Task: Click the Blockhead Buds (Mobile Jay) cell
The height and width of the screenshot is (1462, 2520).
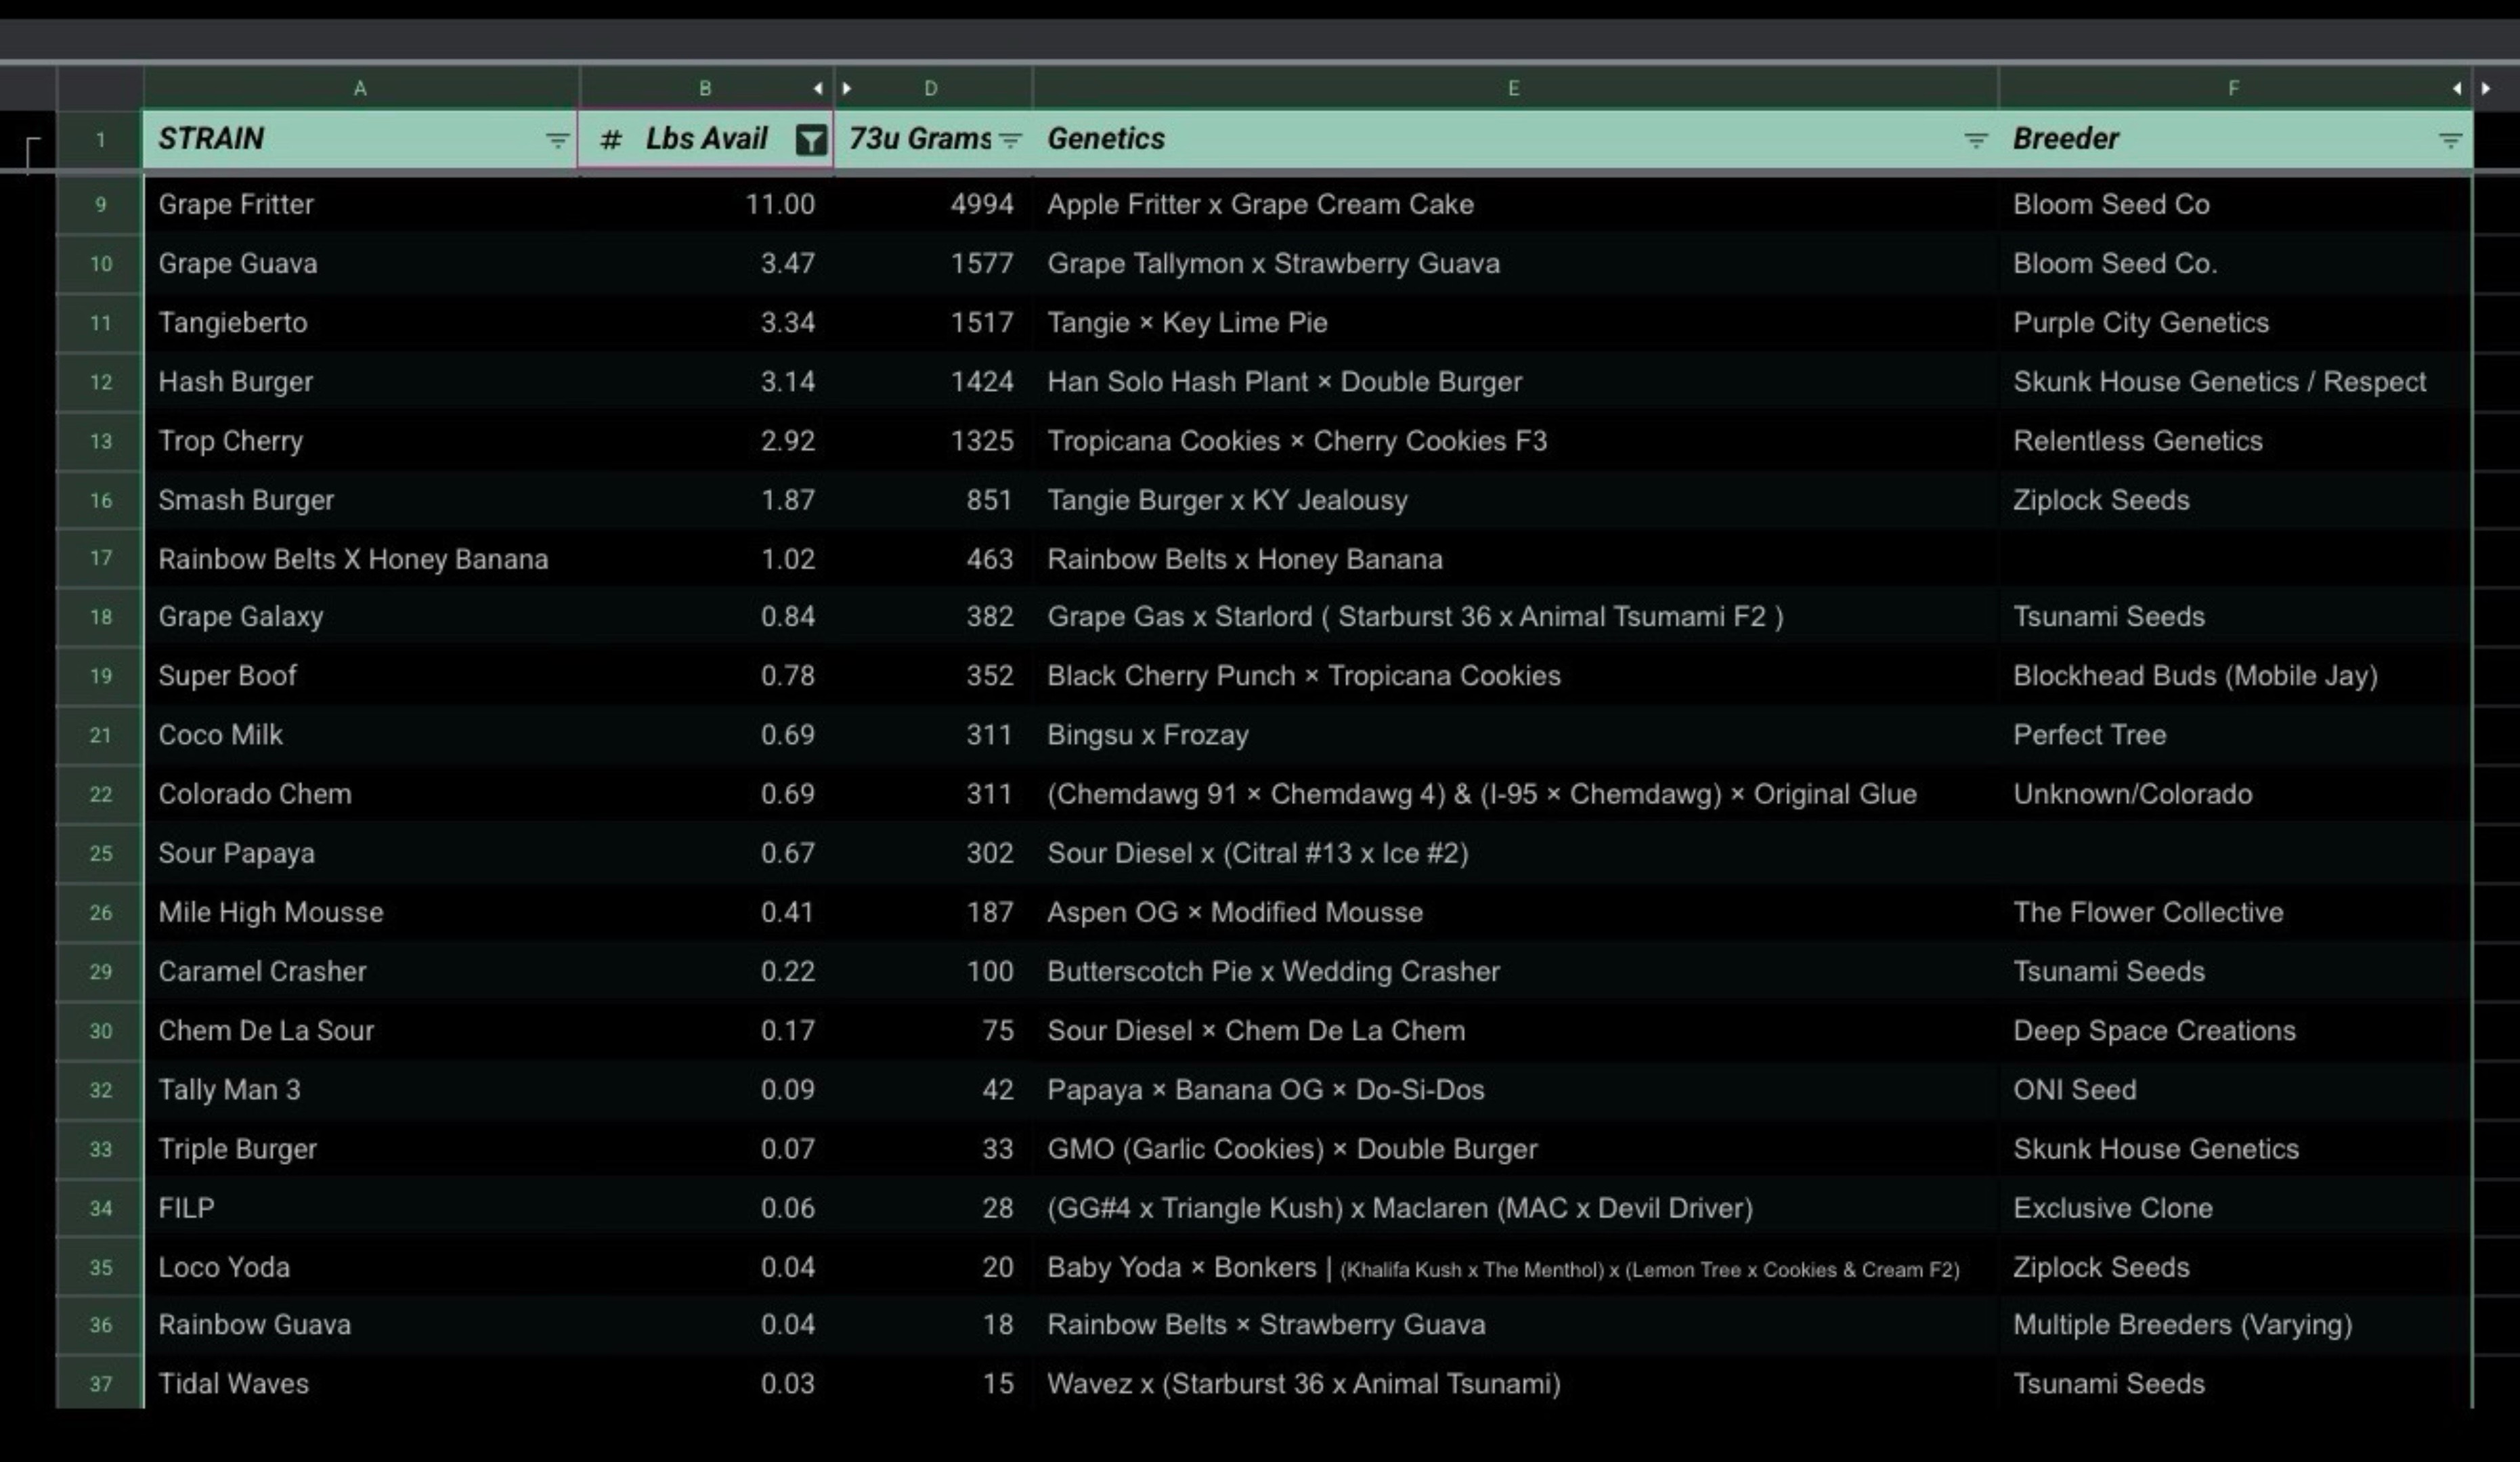Action: pos(2235,676)
